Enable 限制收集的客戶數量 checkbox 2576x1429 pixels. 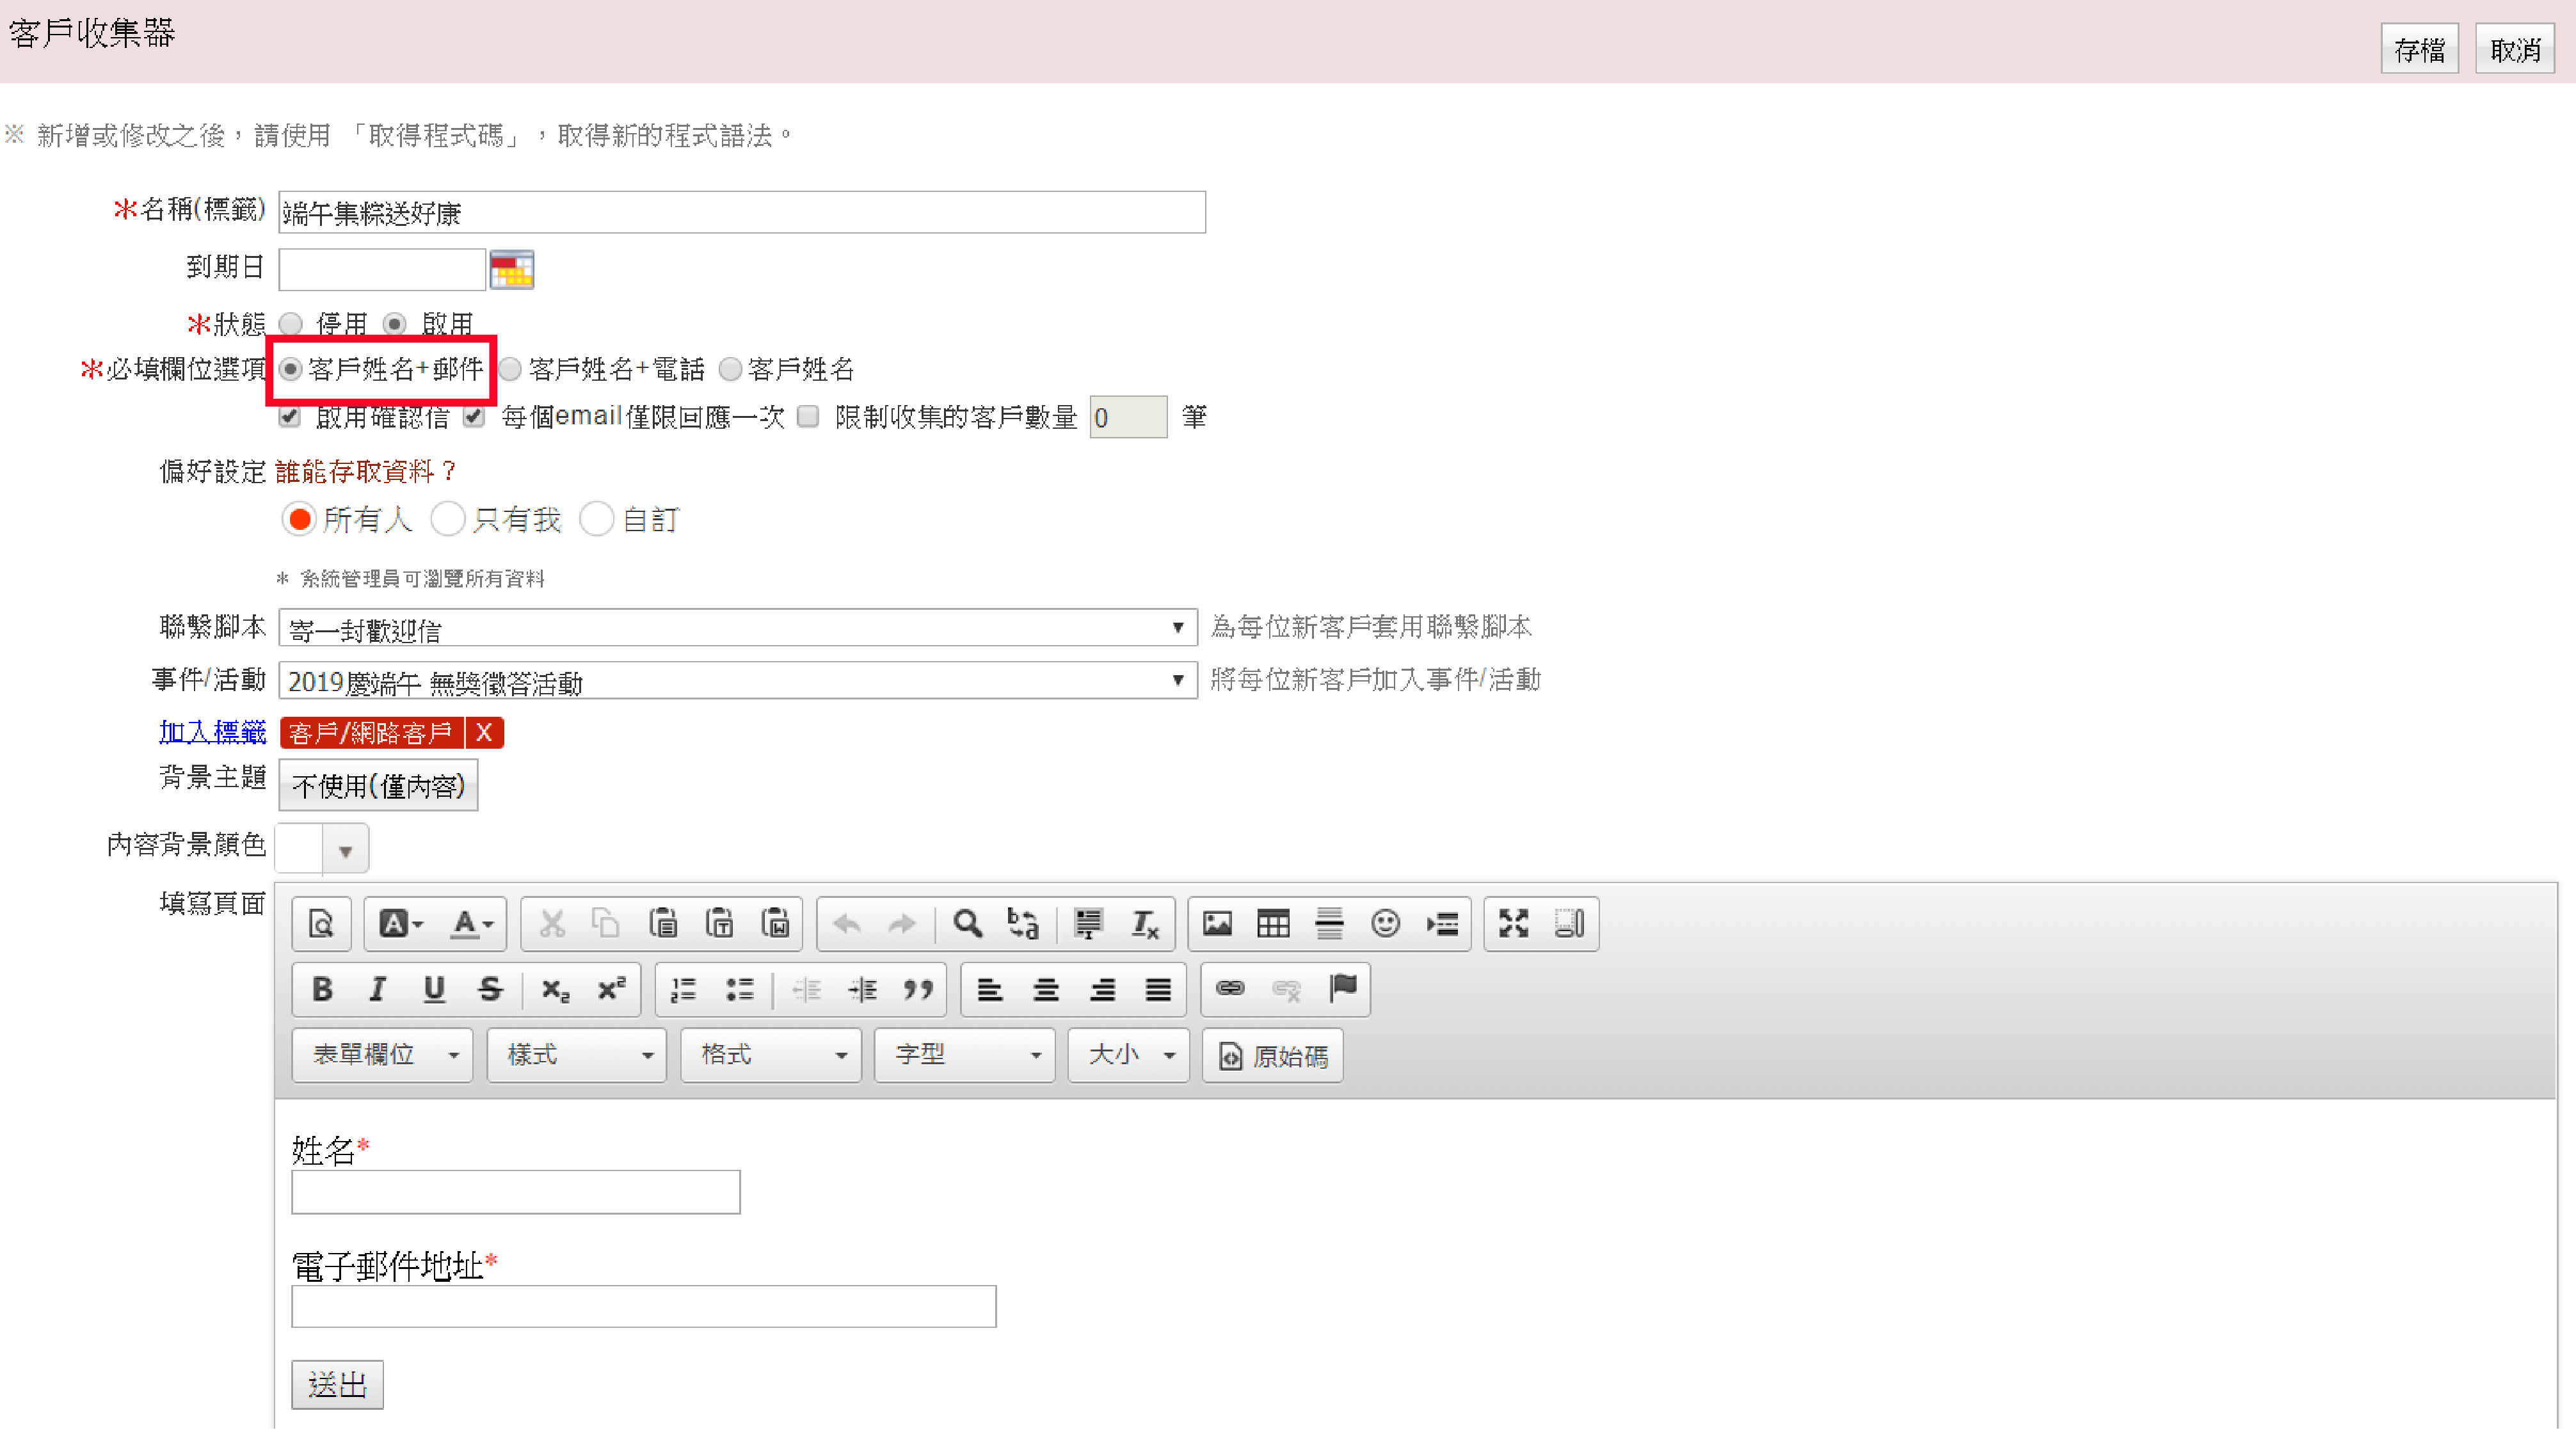[x=808, y=417]
